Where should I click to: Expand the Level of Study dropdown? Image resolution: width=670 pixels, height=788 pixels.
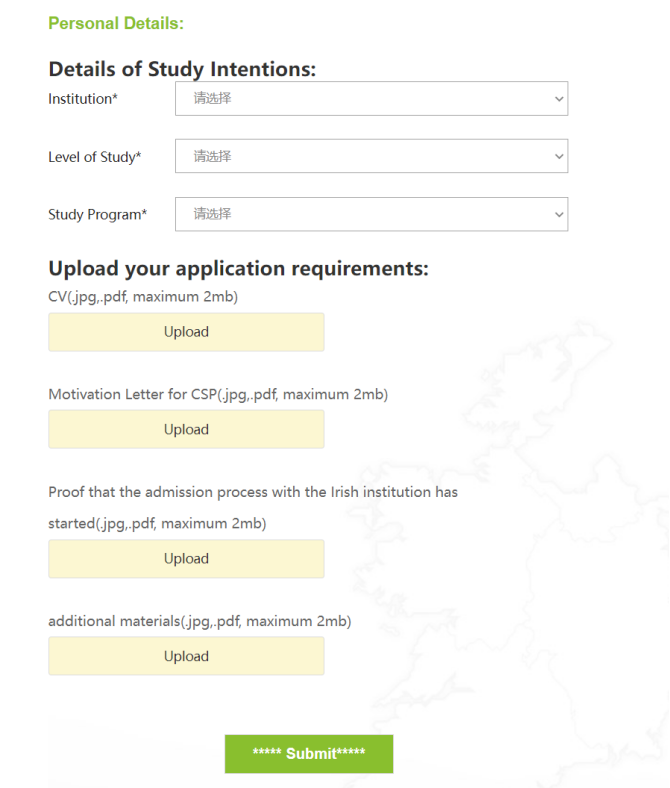coord(371,156)
